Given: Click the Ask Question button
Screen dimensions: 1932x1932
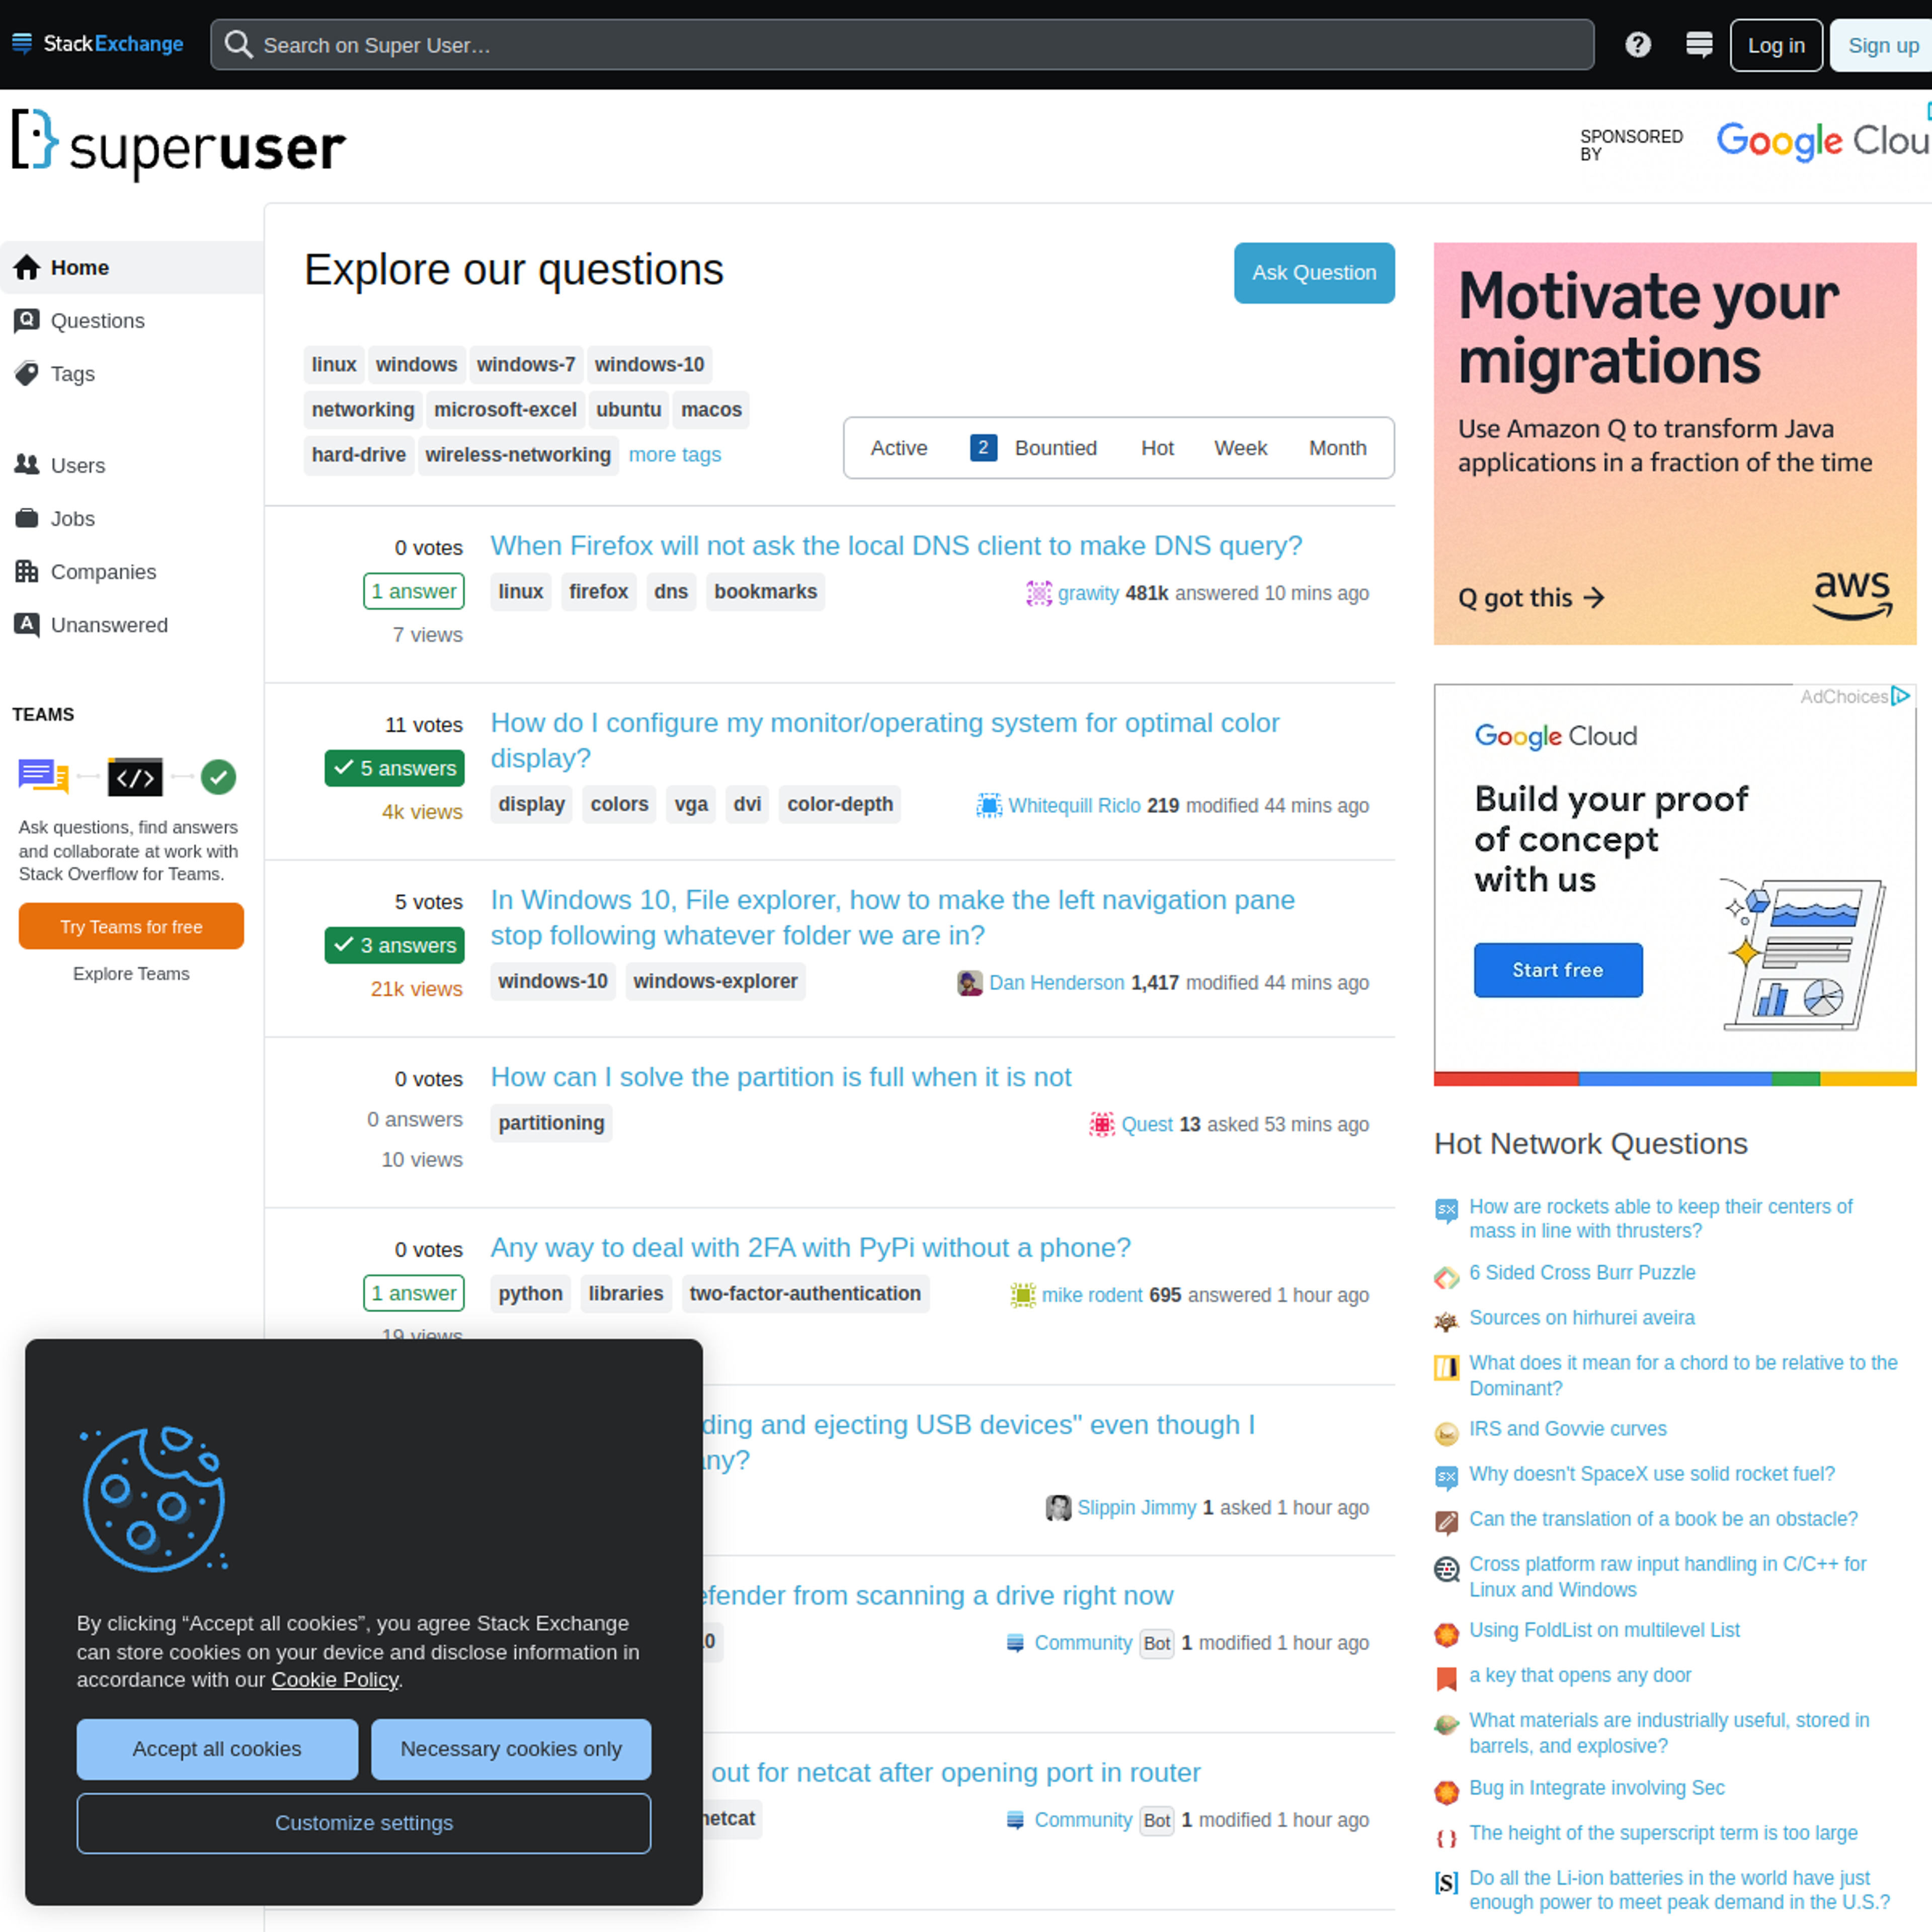Looking at the screenshot, I should click(x=1313, y=273).
